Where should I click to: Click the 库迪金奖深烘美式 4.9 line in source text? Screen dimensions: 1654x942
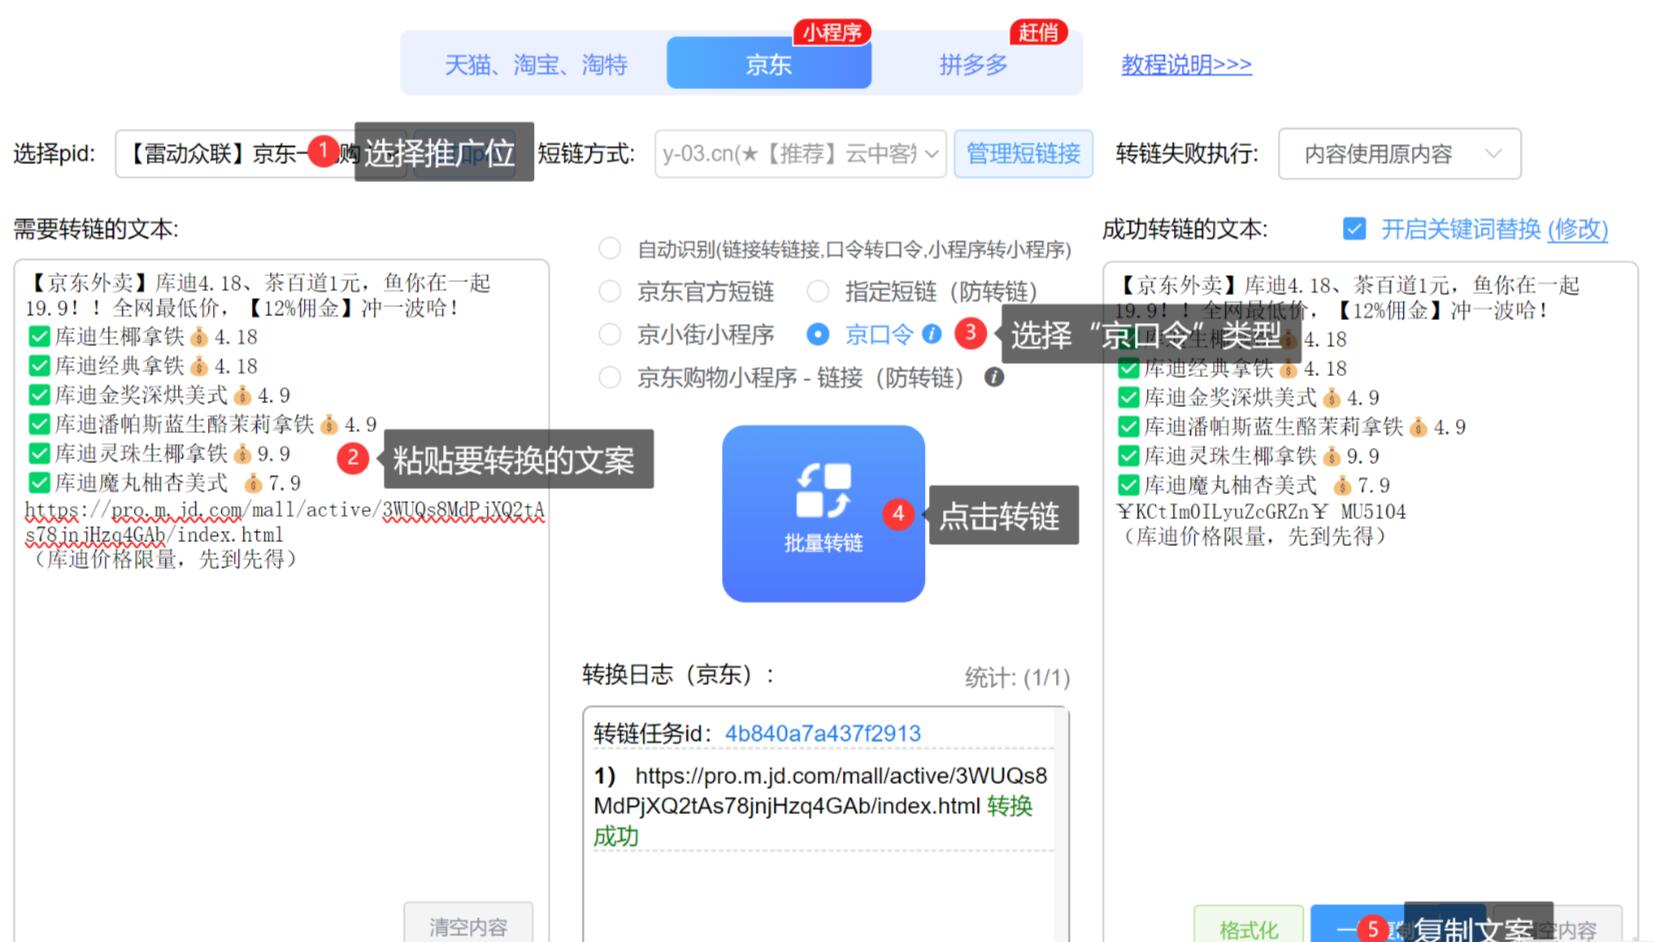pyautogui.click(x=160, y=395)
